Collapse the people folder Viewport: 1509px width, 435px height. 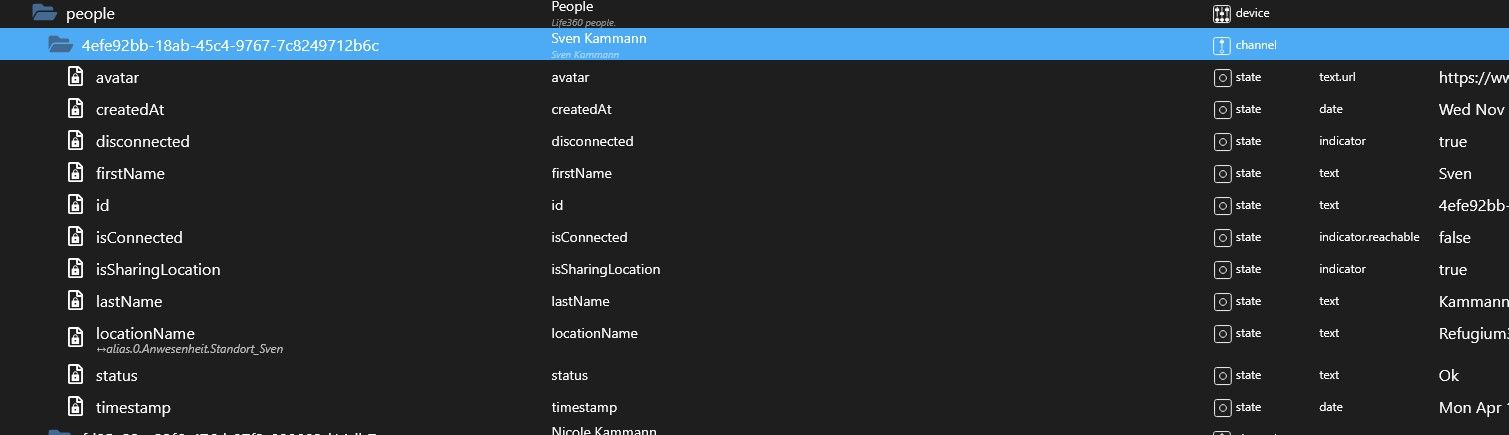point(43,14)
